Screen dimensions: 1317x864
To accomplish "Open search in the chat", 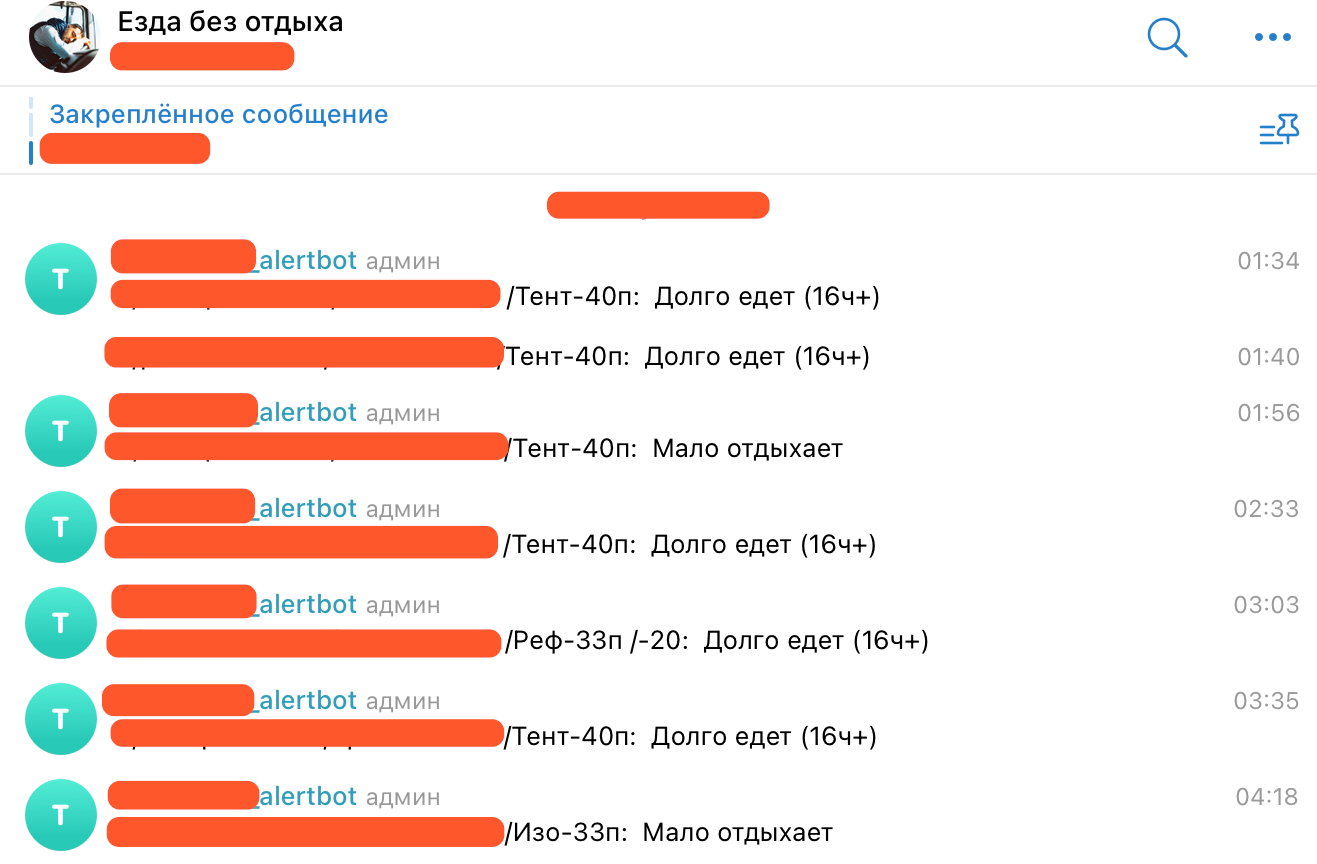I will pos(1166,38).
